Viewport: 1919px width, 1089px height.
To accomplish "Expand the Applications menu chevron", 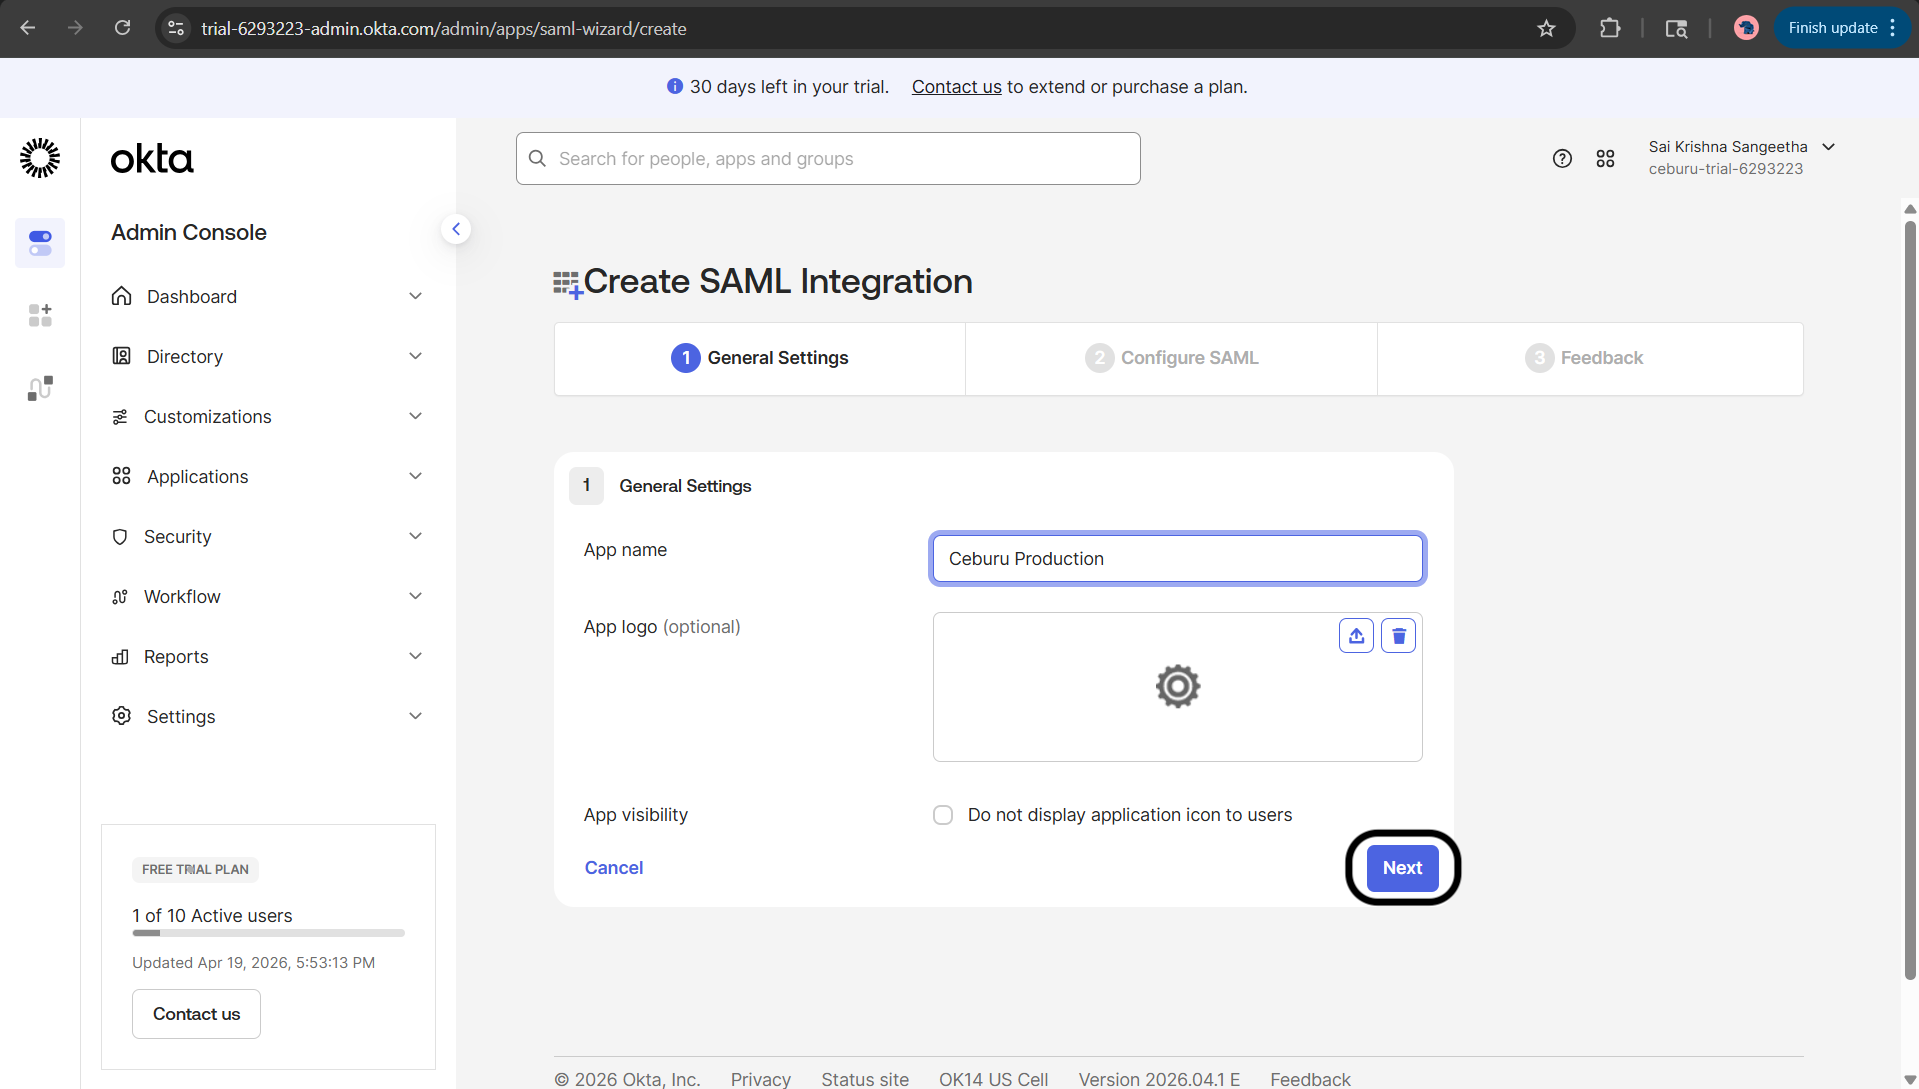I will click(415, 476).
